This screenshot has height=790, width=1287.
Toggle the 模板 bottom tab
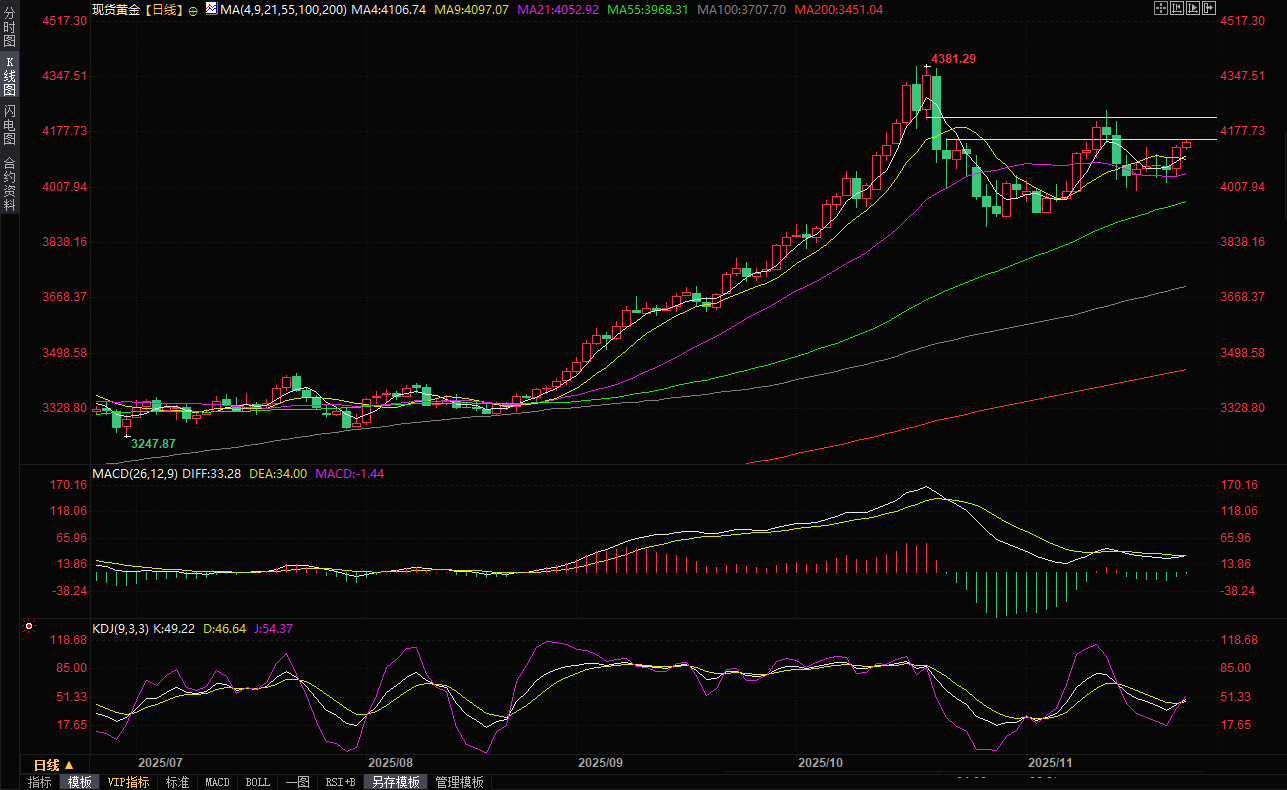[80, 782]
